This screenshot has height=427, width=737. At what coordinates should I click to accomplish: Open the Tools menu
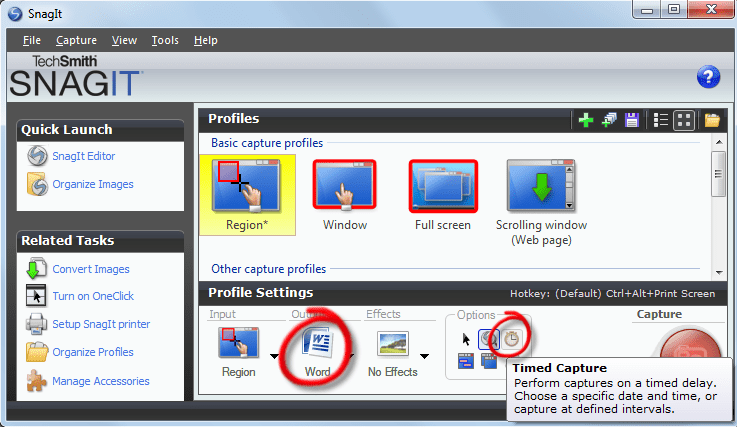(165, 40)
